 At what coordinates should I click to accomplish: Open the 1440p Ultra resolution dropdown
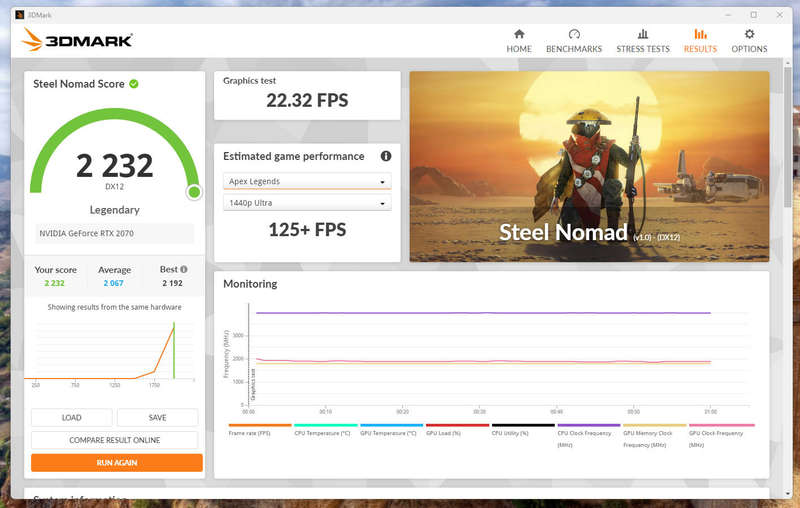(307, 202)
